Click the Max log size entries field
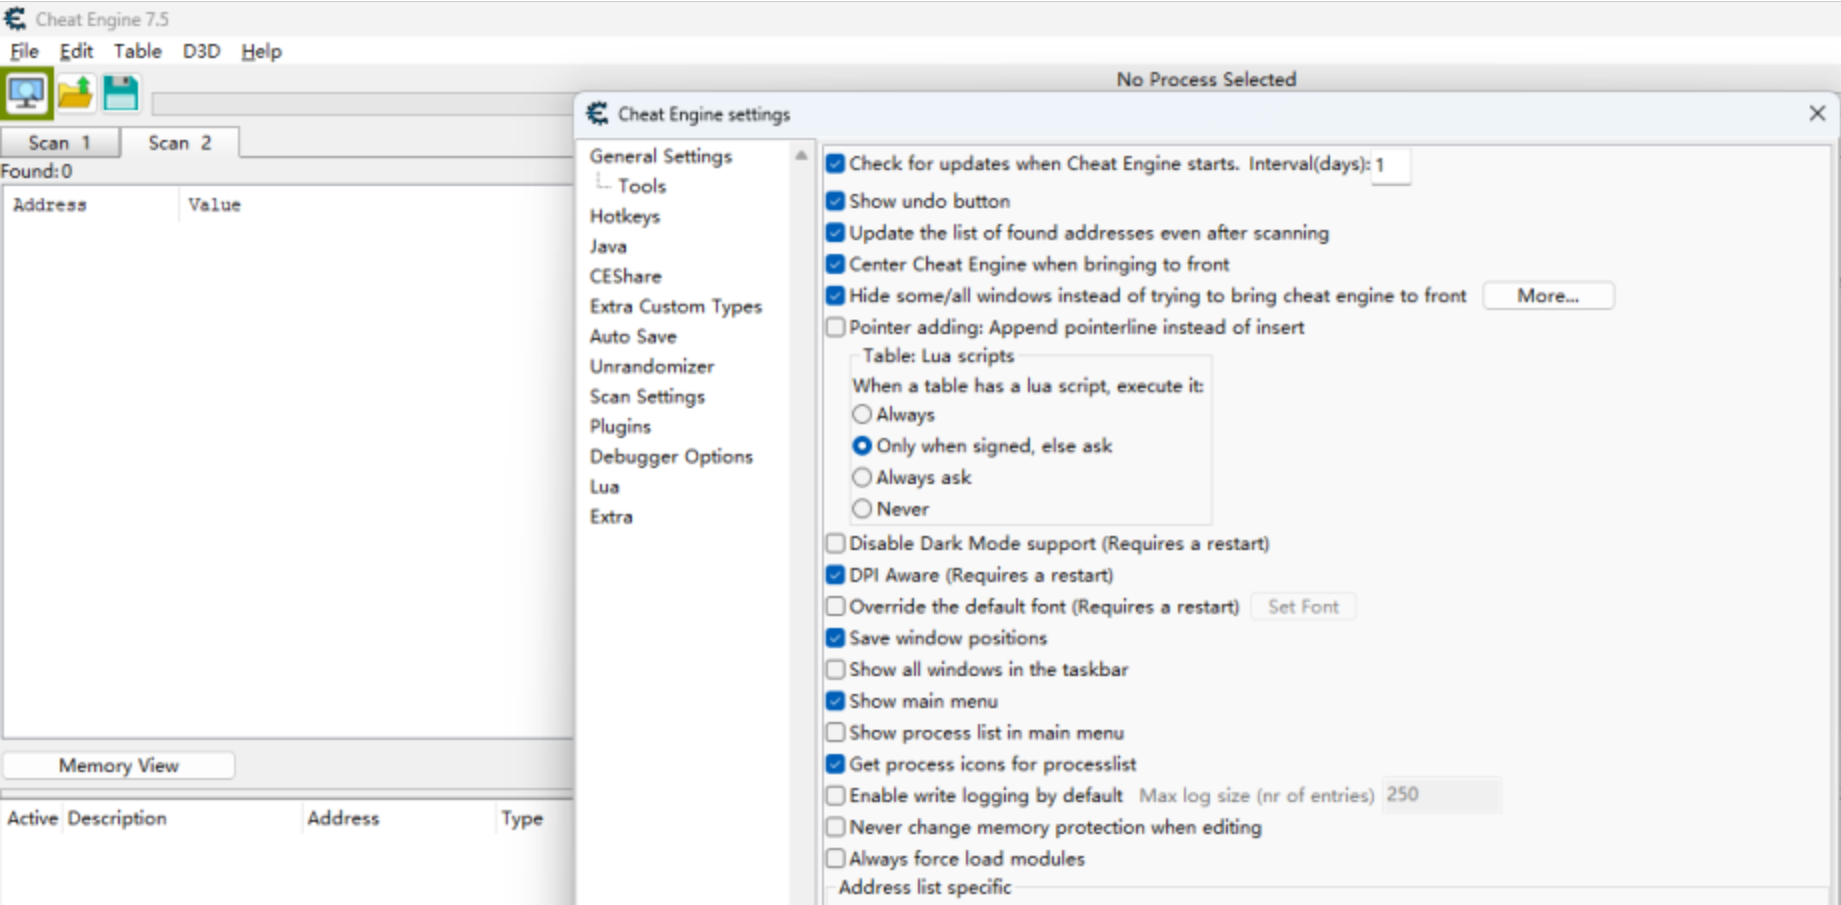 pyautogui.click(x=1441, y=795)
